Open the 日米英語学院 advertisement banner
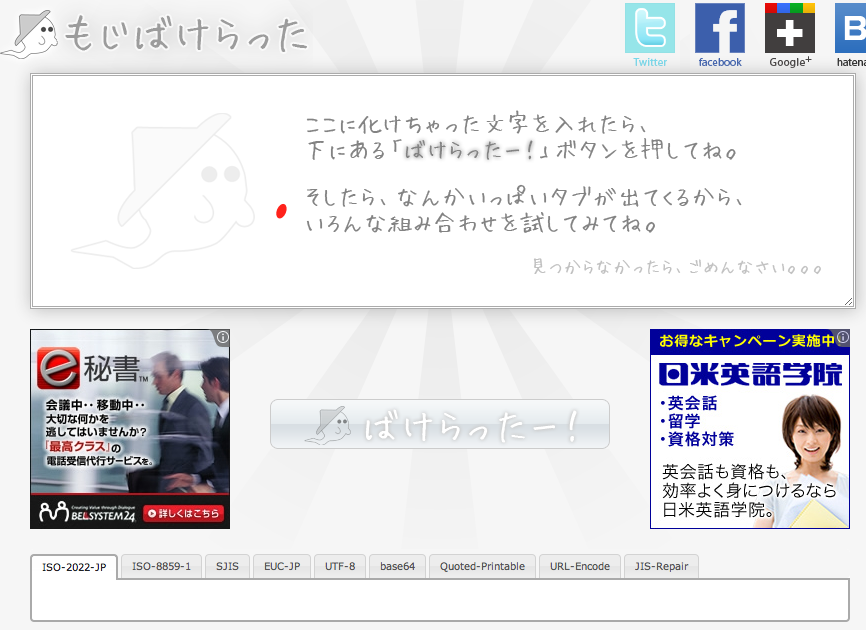Screen dimensions: 866x630 pos(749,429)
